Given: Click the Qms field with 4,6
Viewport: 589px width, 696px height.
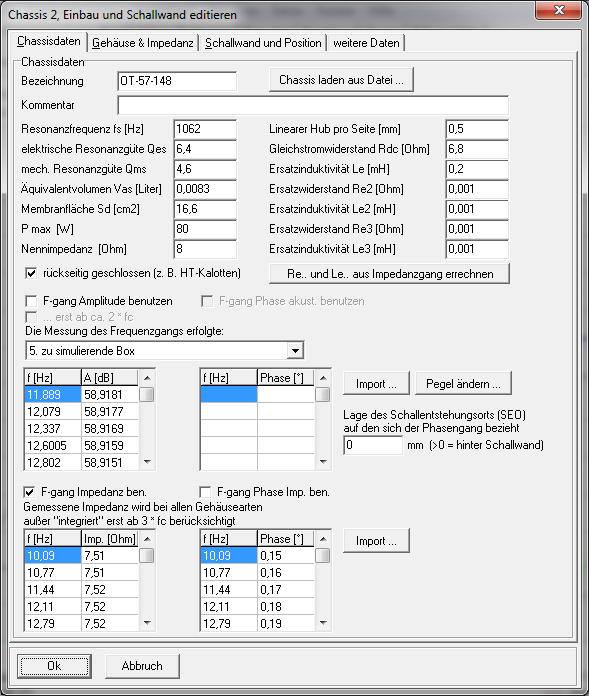Looking at the screenshot, I should [205, 169].
